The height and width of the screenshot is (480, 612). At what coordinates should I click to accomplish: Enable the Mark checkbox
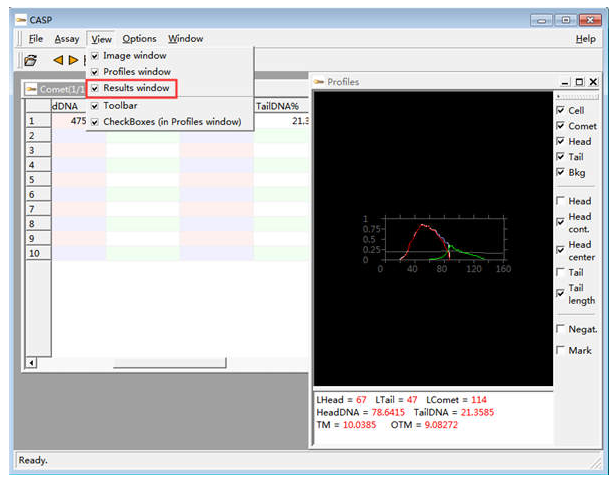coord(560,350)
